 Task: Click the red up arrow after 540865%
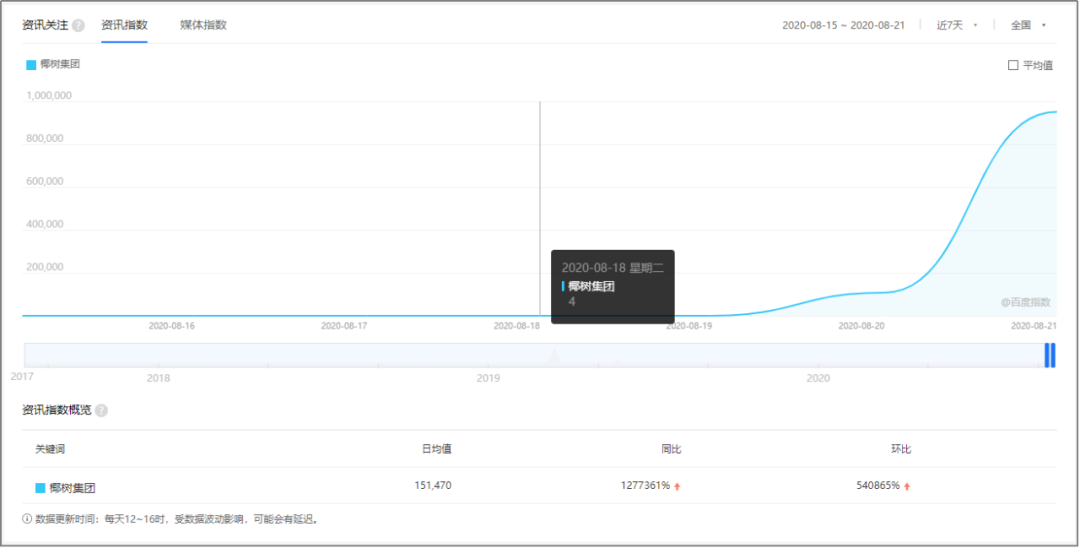(907, 486)
